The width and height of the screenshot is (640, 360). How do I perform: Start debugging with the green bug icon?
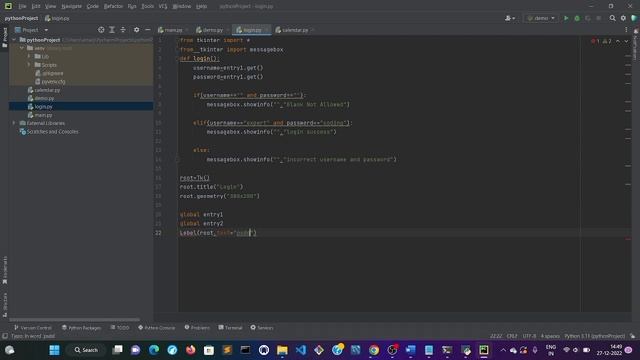tap(577, 18)
